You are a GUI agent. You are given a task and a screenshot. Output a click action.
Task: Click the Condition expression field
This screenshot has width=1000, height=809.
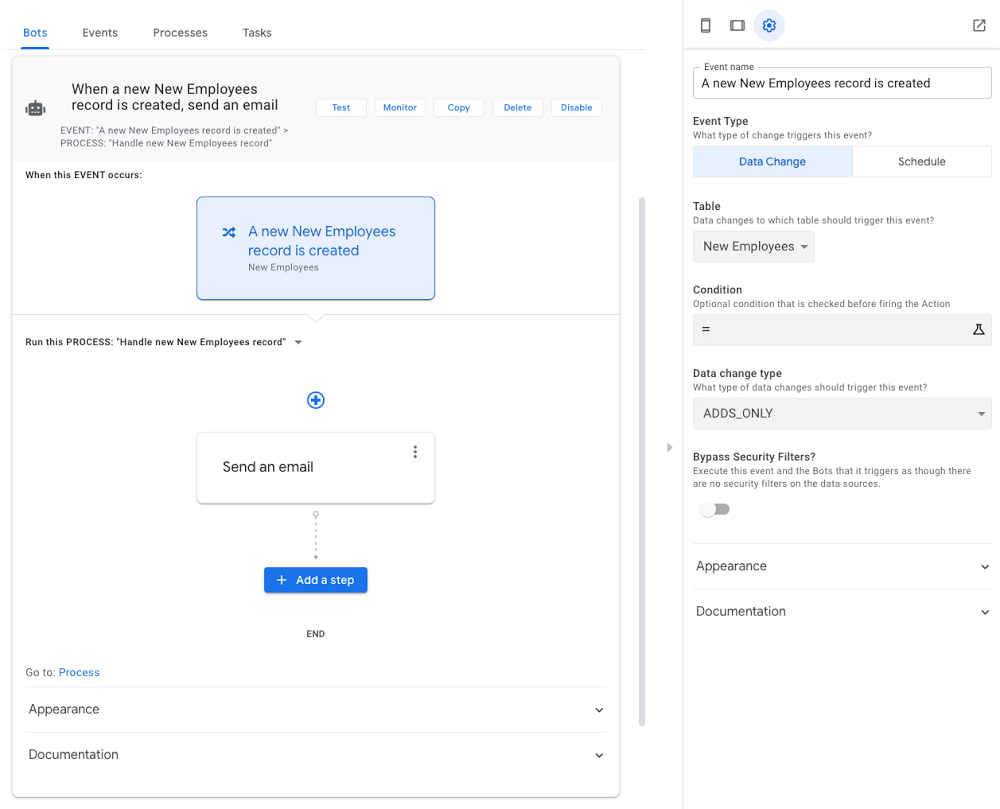coord(842,330)
